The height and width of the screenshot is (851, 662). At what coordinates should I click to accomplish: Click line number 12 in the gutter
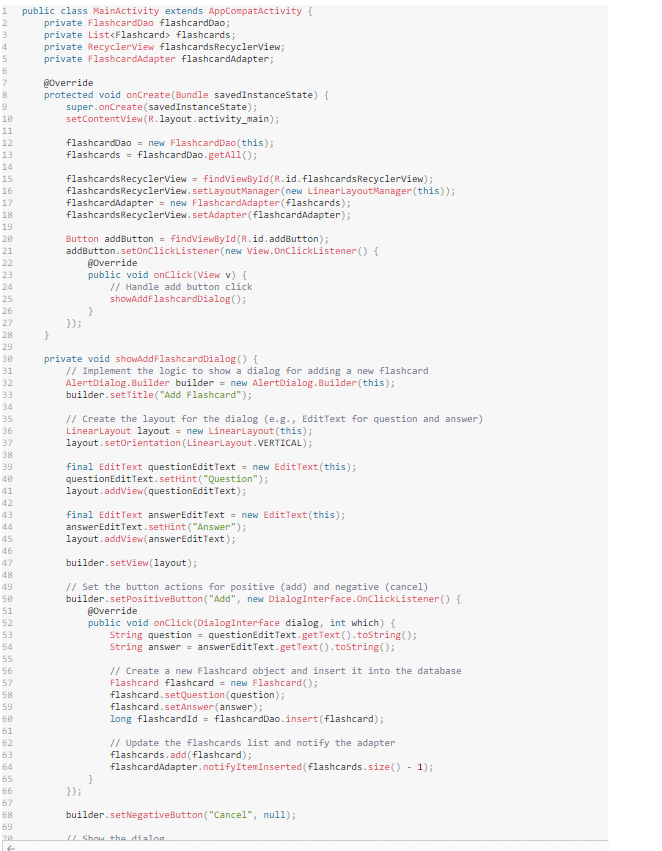point(7,143)
